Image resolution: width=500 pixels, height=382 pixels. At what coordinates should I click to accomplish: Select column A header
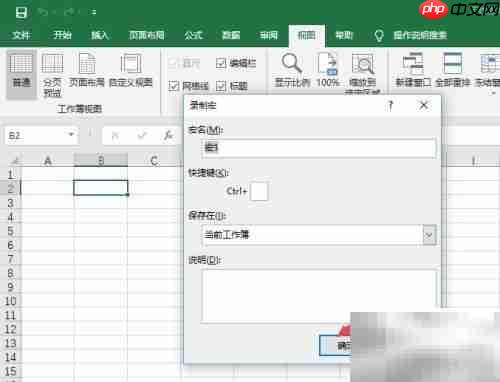[x=48, y=161]
